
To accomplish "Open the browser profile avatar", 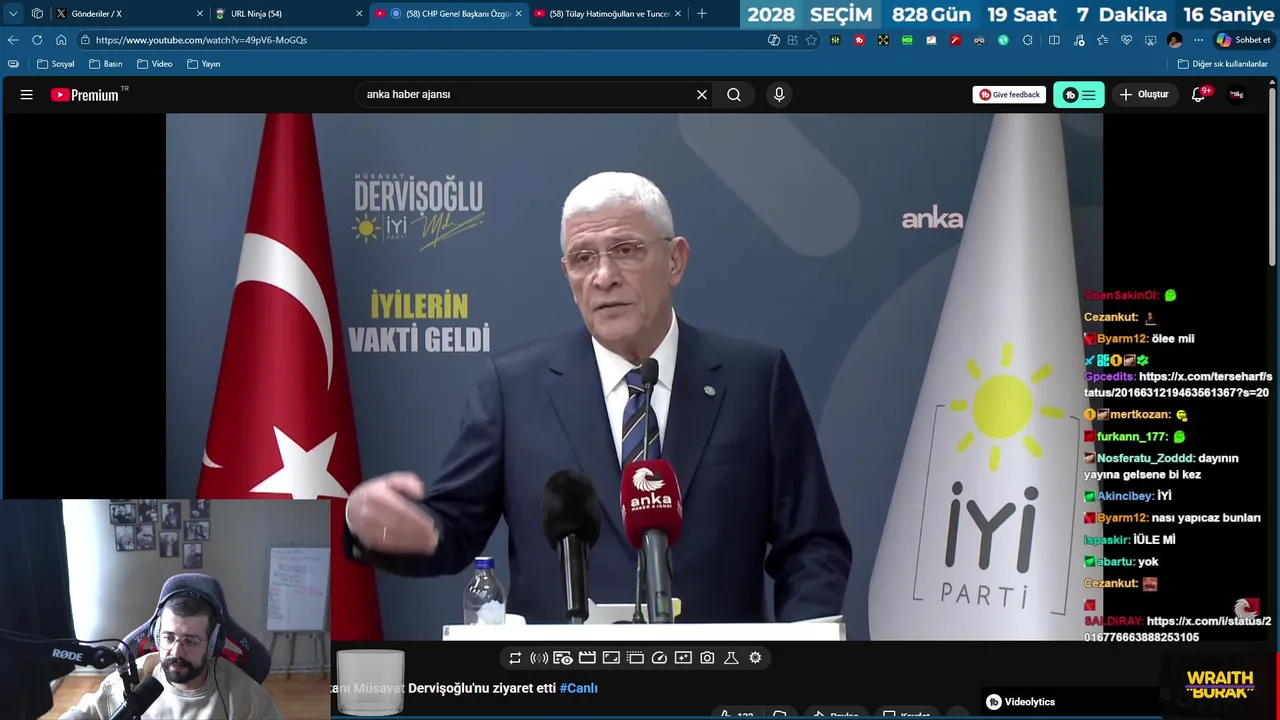I will coord(1174,40).
